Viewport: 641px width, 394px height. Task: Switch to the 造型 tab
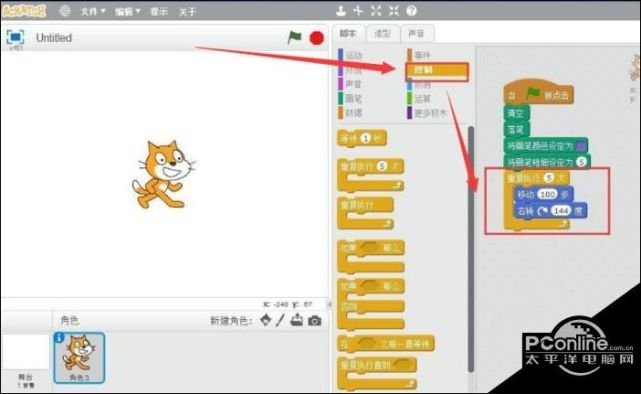point(382,34)
